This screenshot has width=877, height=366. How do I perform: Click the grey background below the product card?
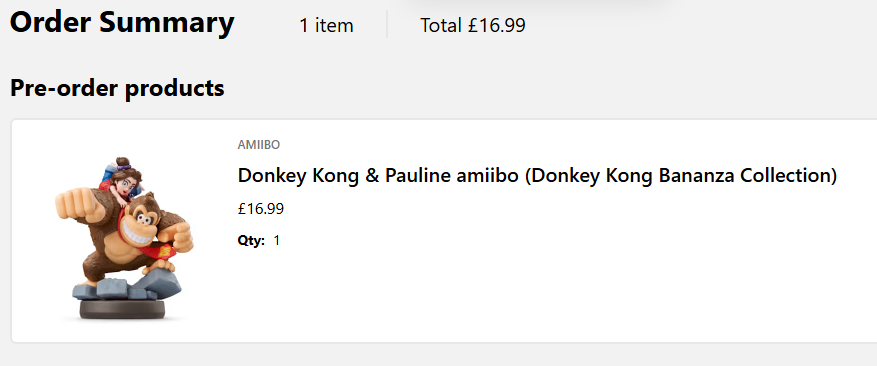click(438, 355)
